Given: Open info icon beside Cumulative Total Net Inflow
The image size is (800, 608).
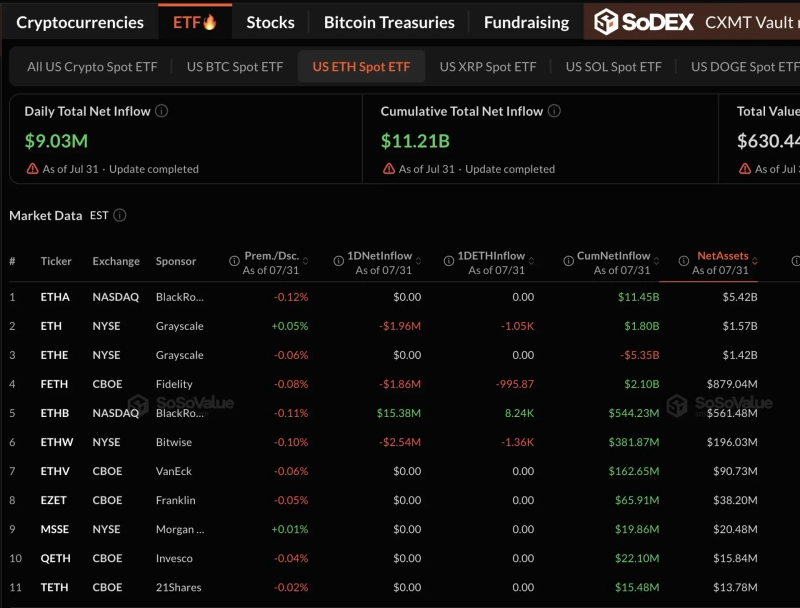Looking at the screenshot, I should click(554, 111).
